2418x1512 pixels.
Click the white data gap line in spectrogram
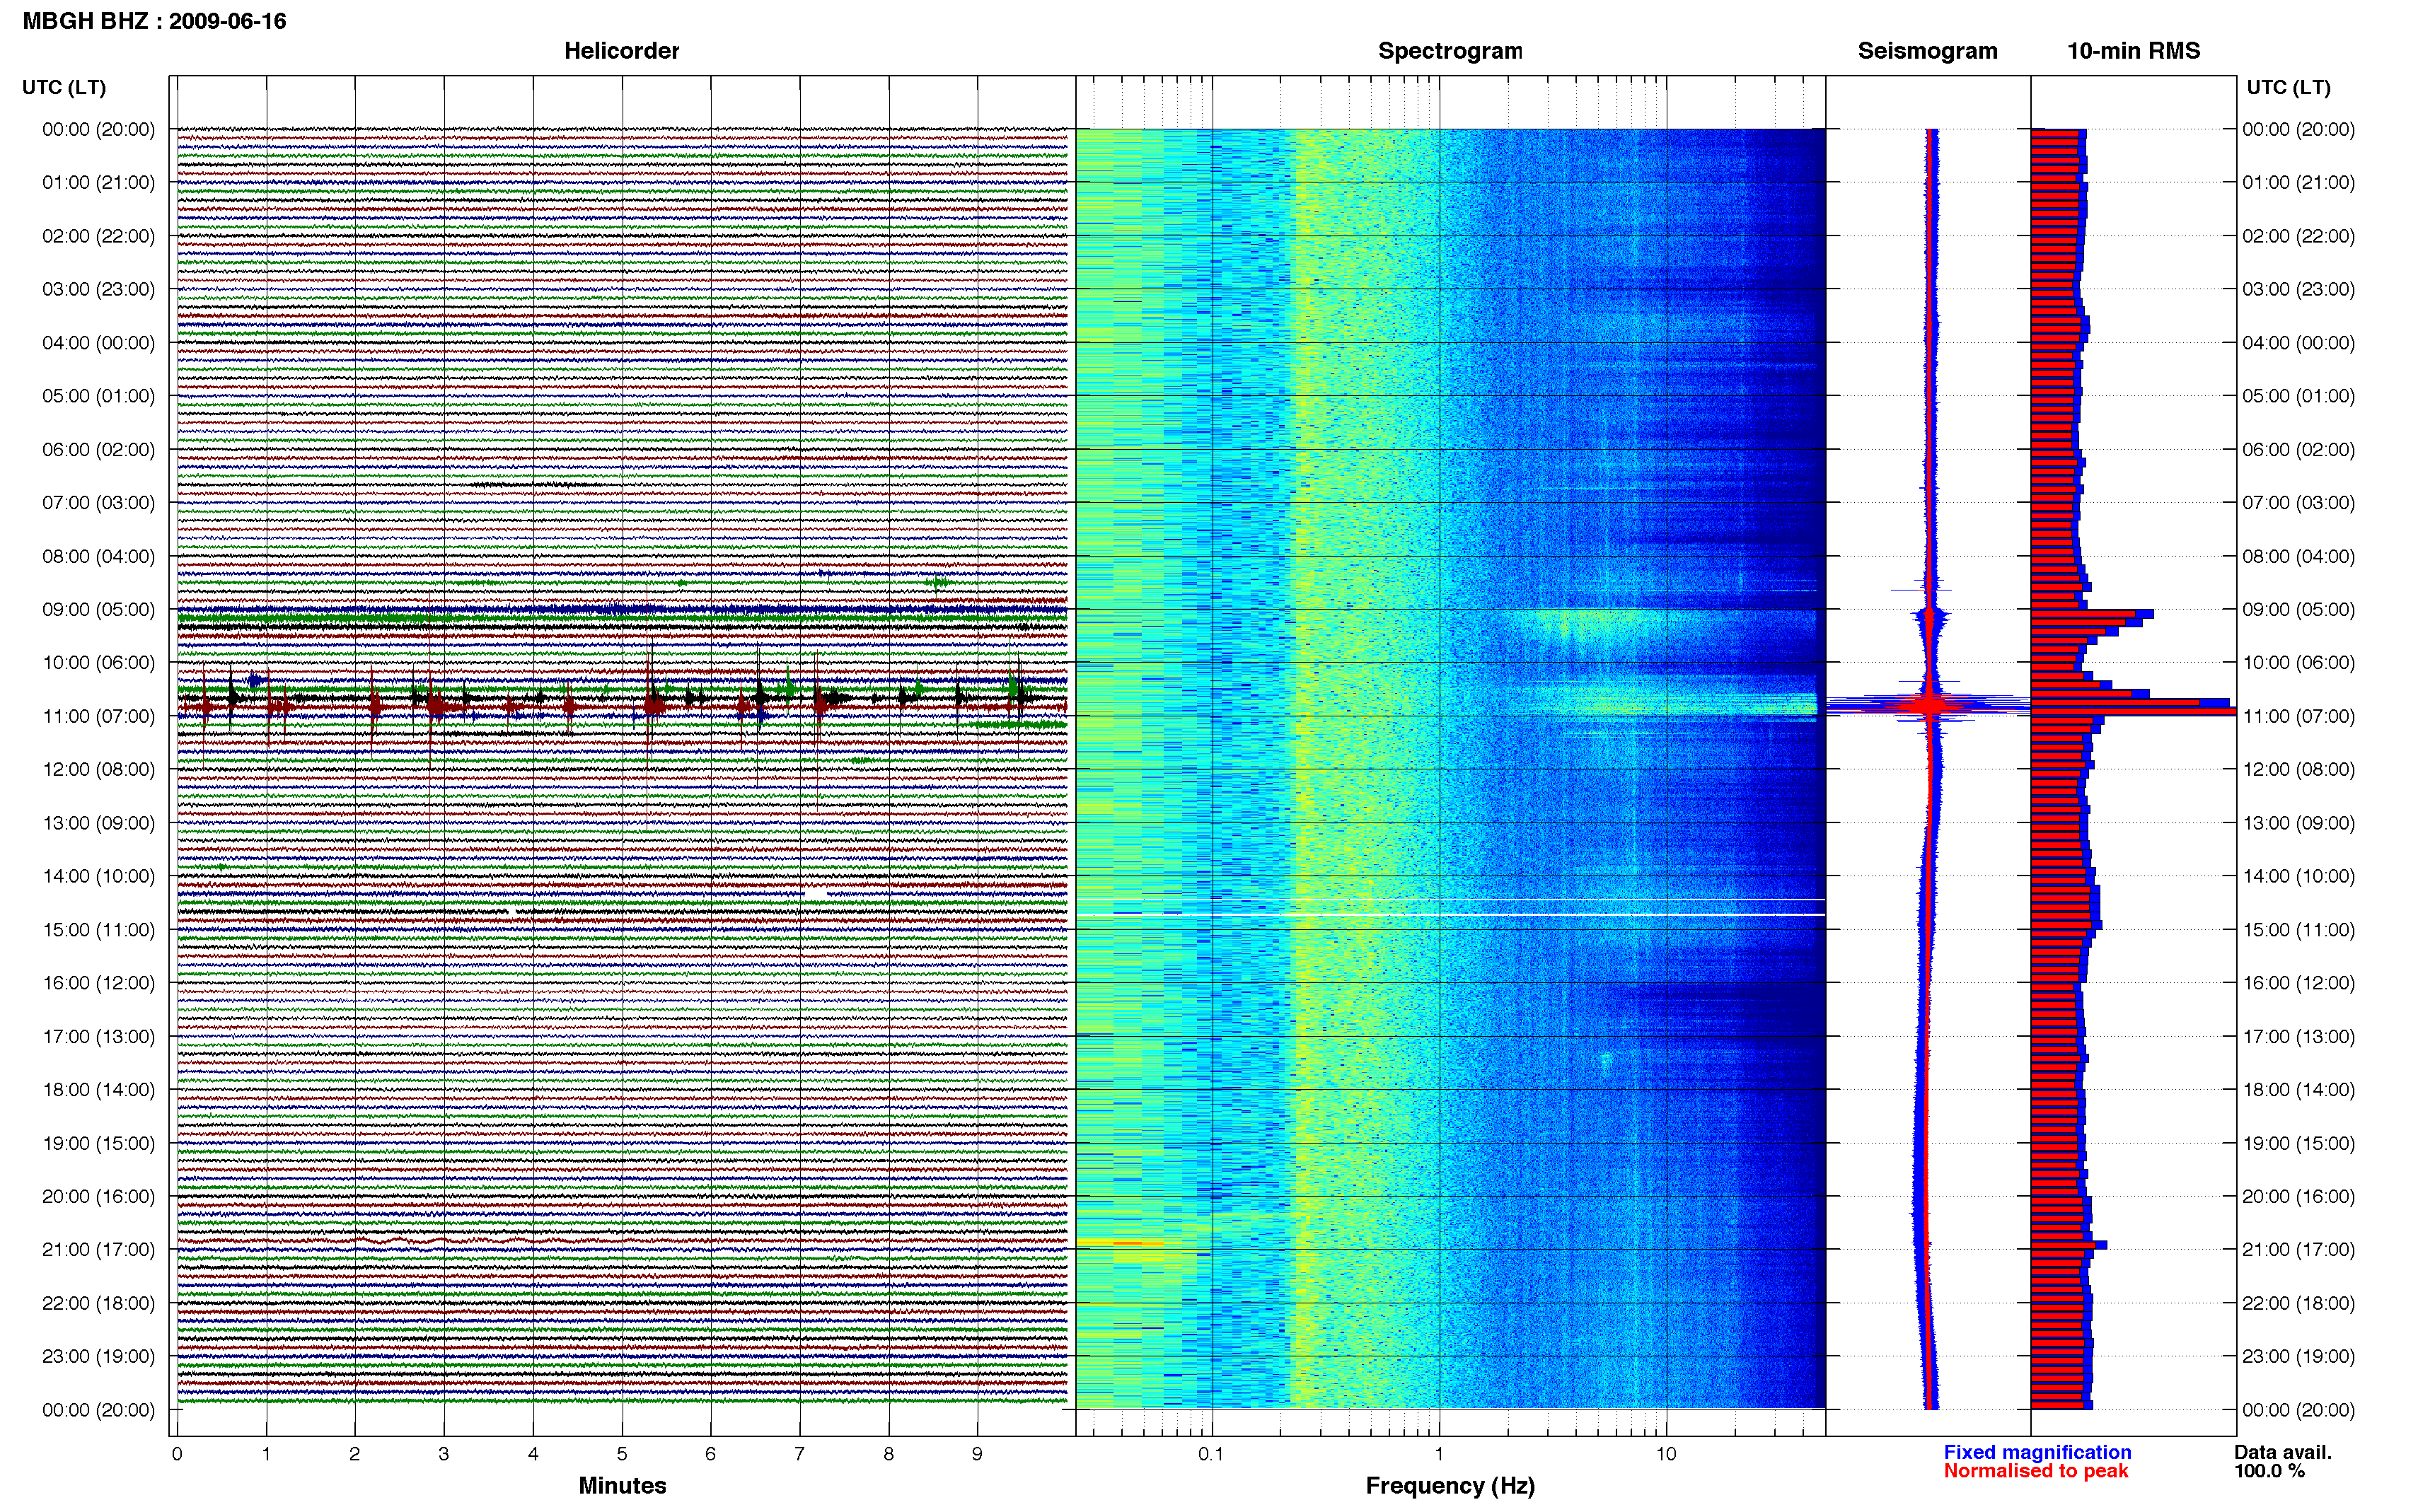coord(1450,914)
